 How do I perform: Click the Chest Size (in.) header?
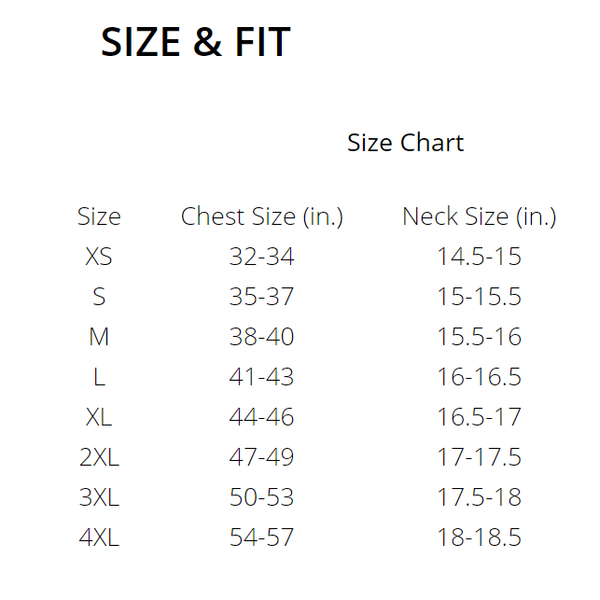[262, 216]
